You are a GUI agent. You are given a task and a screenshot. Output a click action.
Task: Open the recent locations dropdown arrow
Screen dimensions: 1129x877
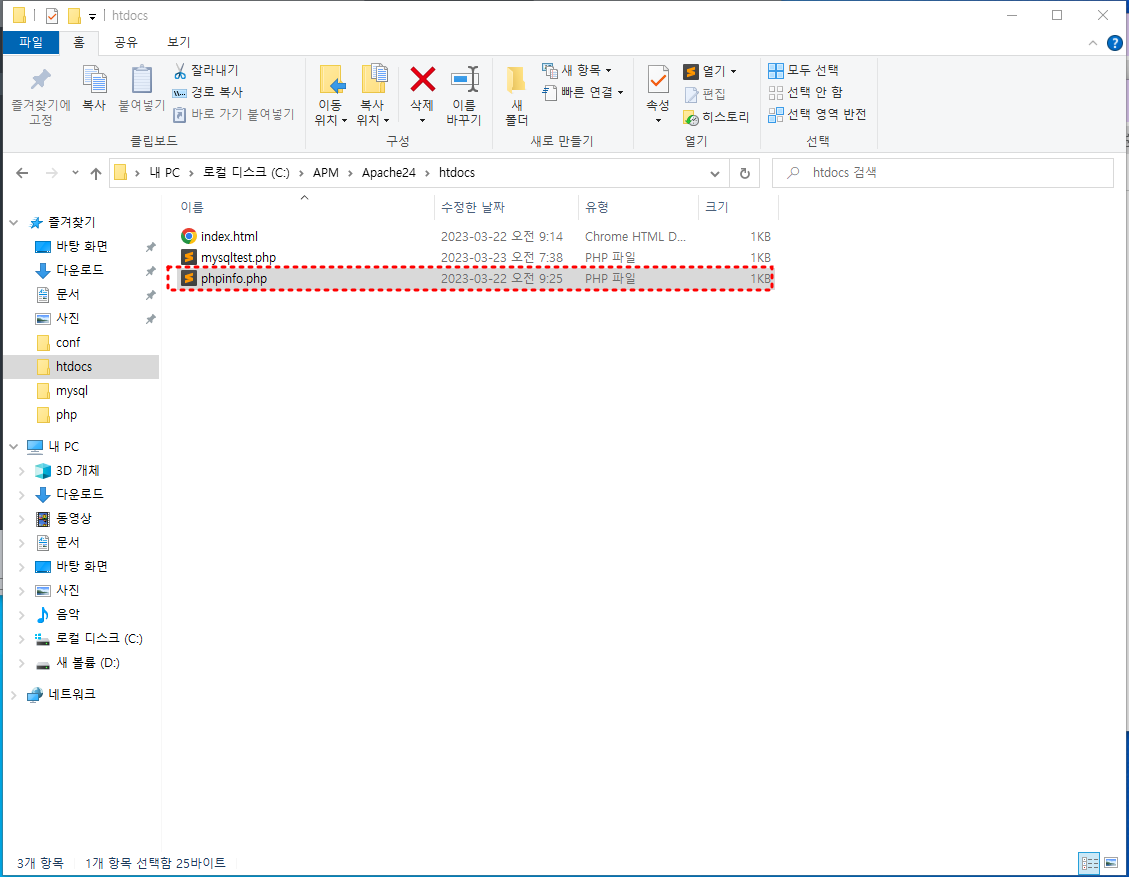pyautogui.click(x=76, y=173)
